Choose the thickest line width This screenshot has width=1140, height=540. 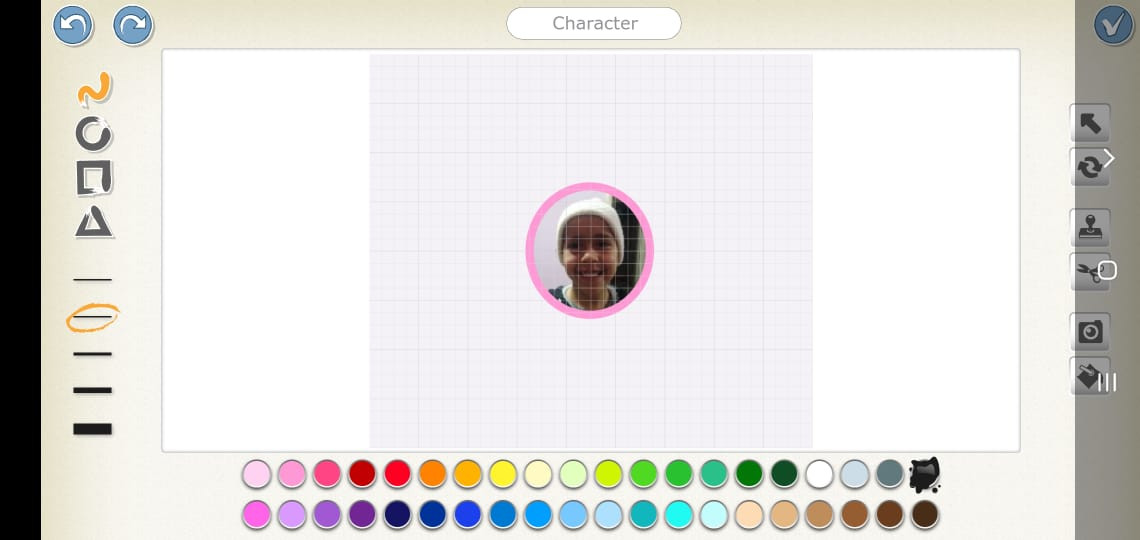click(x=92, y=429)
